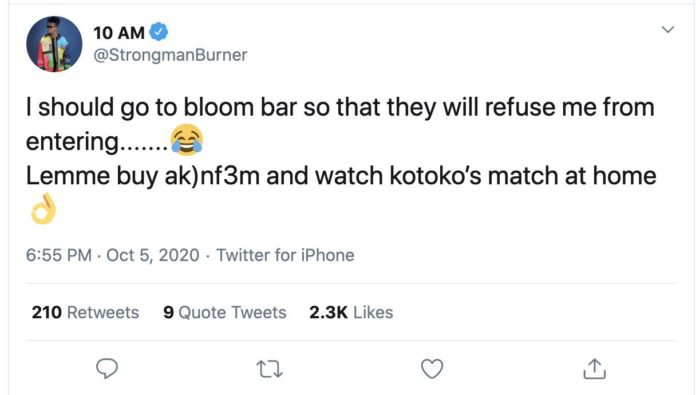This screenshot has height=395, width=696.
Task: Open the Twitter for iPhone source link
Action: click(285, 256)
